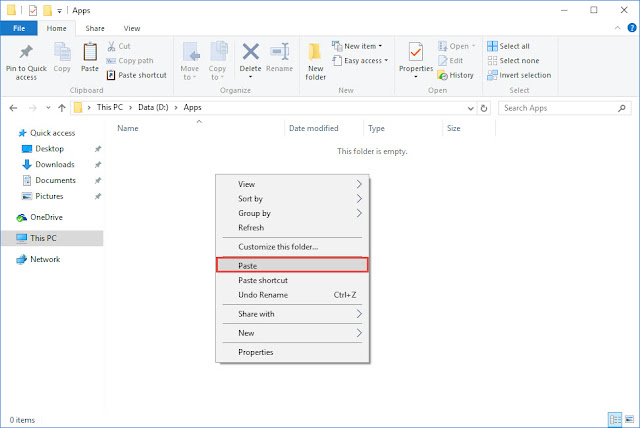Open the File tab
The height and width of the screenshot is (428, 640).
(x=19, y=28)
